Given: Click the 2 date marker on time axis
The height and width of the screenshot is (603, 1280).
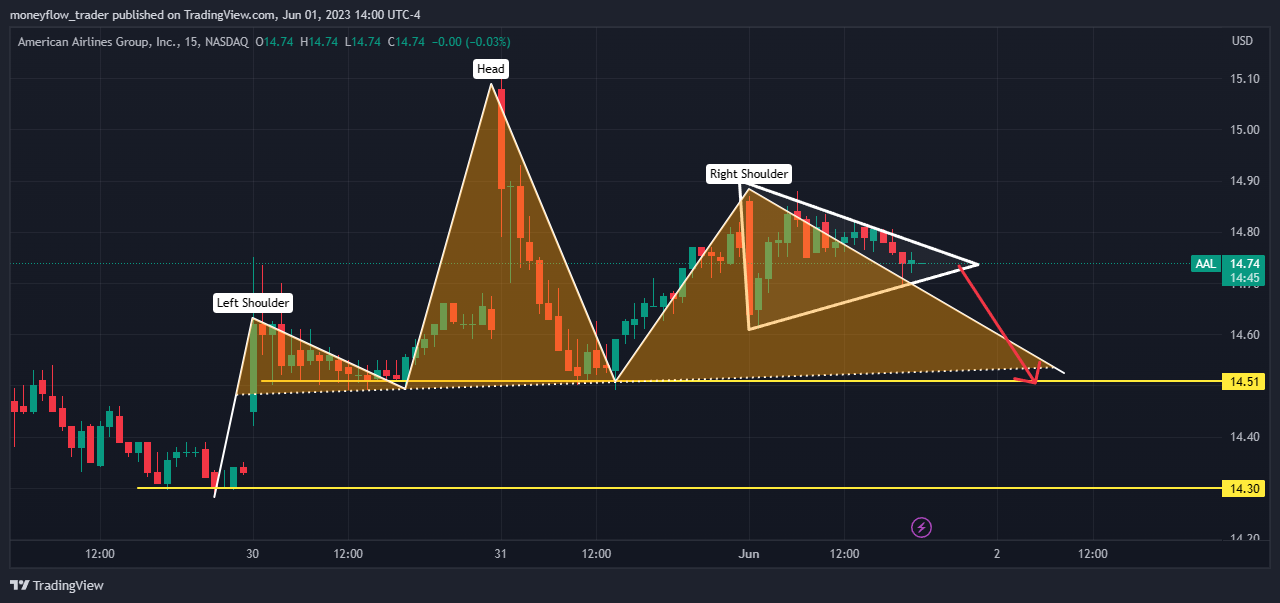Looking at the screenshot, I should click(997, 553).
